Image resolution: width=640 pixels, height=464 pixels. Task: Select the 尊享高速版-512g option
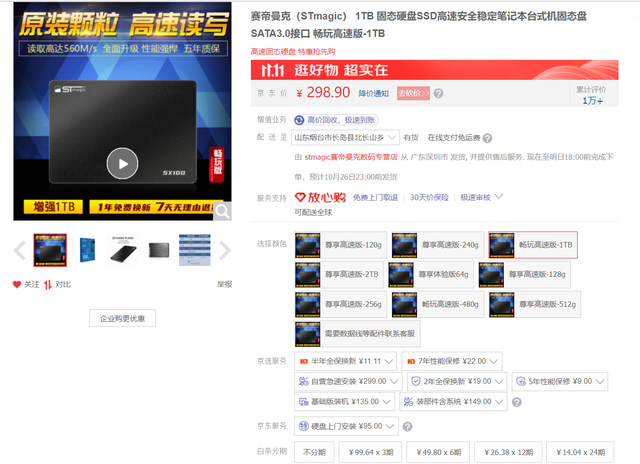pyautogui.click(x=535, y=304)
